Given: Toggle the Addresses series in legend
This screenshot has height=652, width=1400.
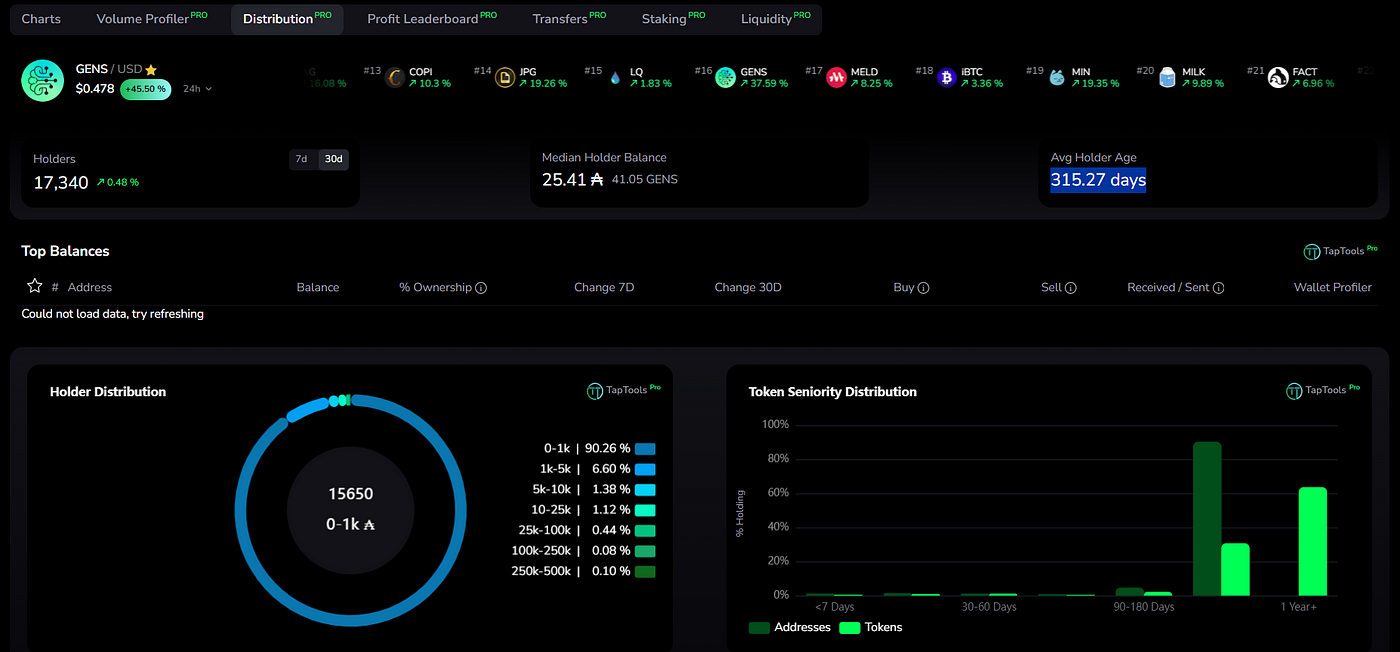Looking at the screenshot, I should tap(790, 627).
